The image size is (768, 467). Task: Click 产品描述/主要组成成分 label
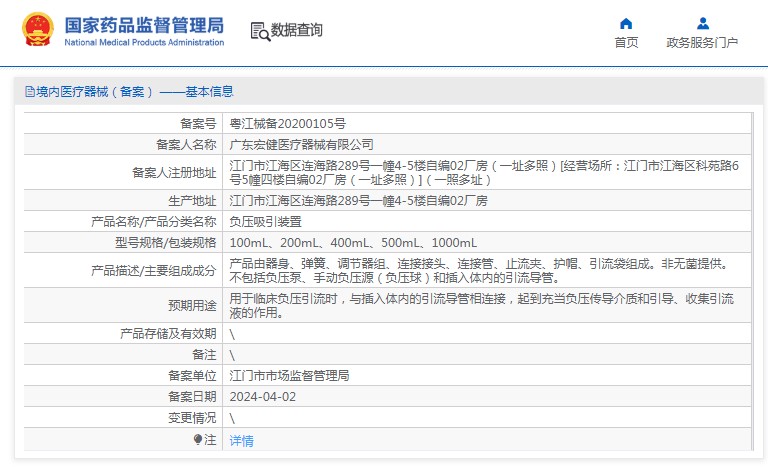click(x=153, y=270)
